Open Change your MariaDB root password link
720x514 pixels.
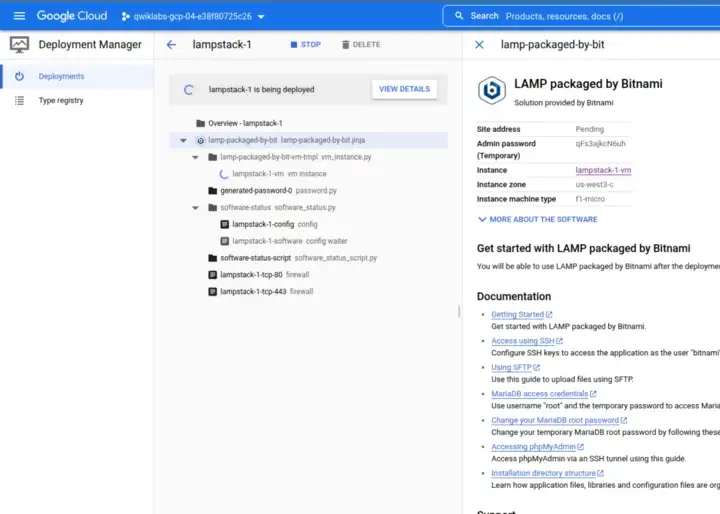(559, 420)
